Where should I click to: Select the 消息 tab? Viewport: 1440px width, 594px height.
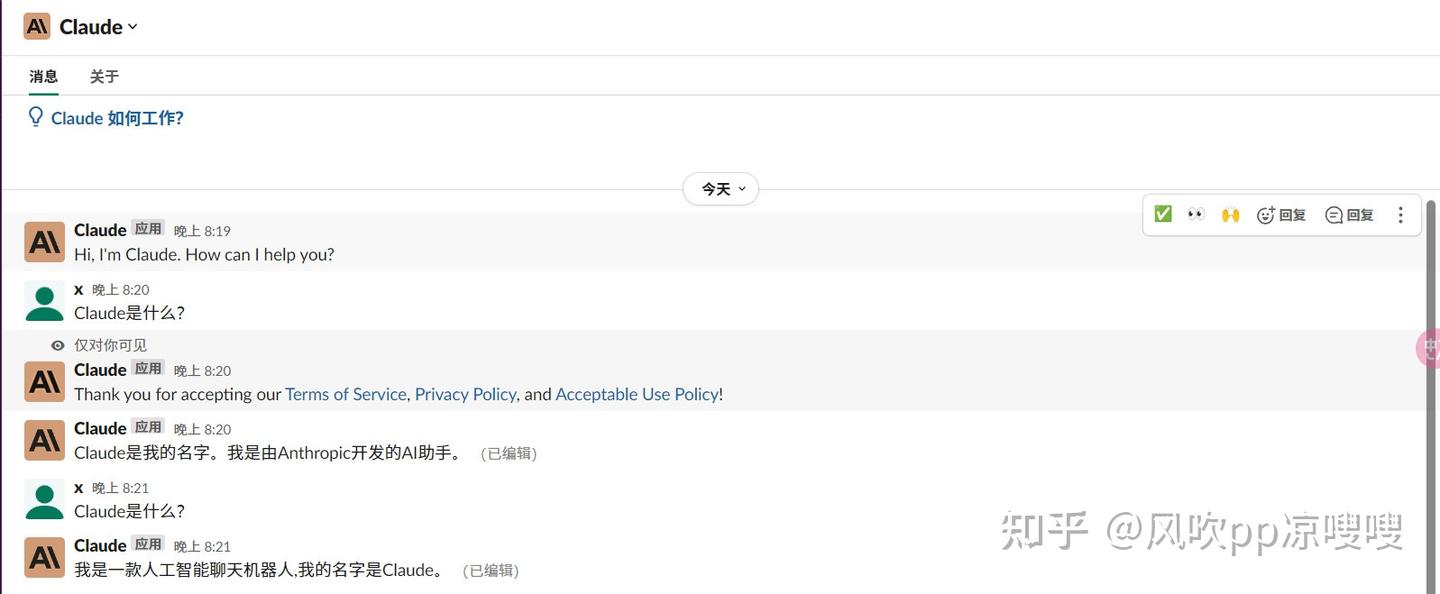43,76
